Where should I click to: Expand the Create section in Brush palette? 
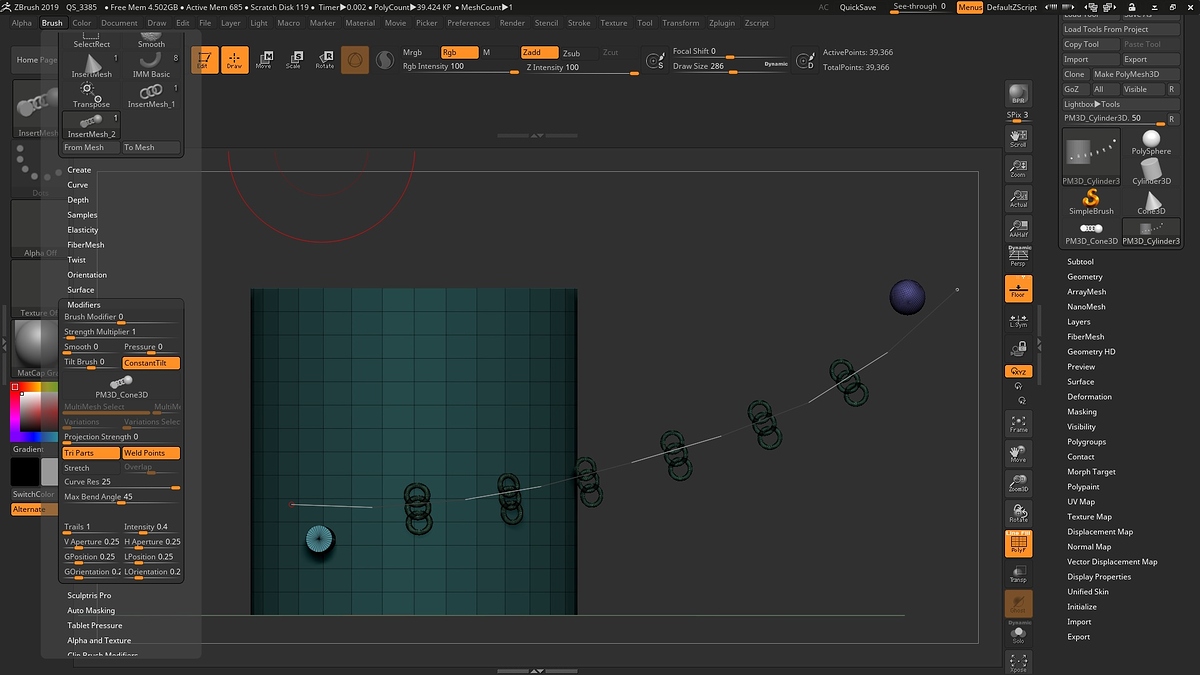click(x=79, y=170)
